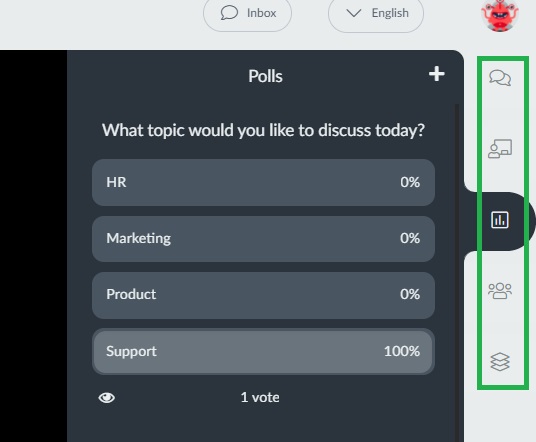536x442 pixels.
Task: Click the Support 100% result bar
Action: pyautogui.click(x=263, y=351)
